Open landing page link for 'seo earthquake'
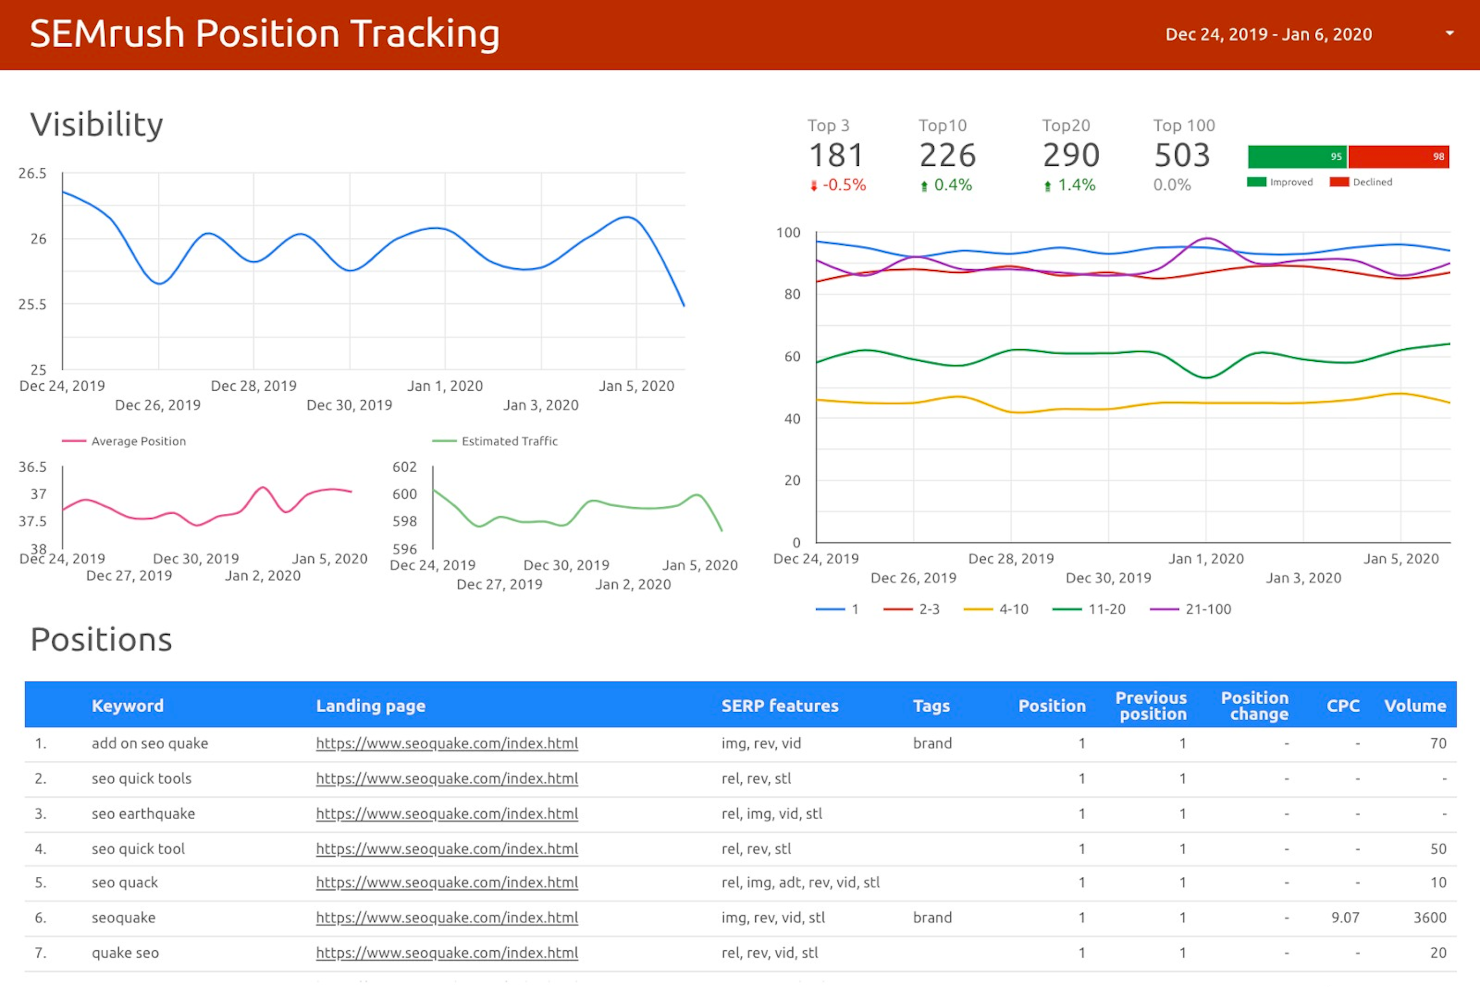1480x987 pixels. [x=447, y=814]
